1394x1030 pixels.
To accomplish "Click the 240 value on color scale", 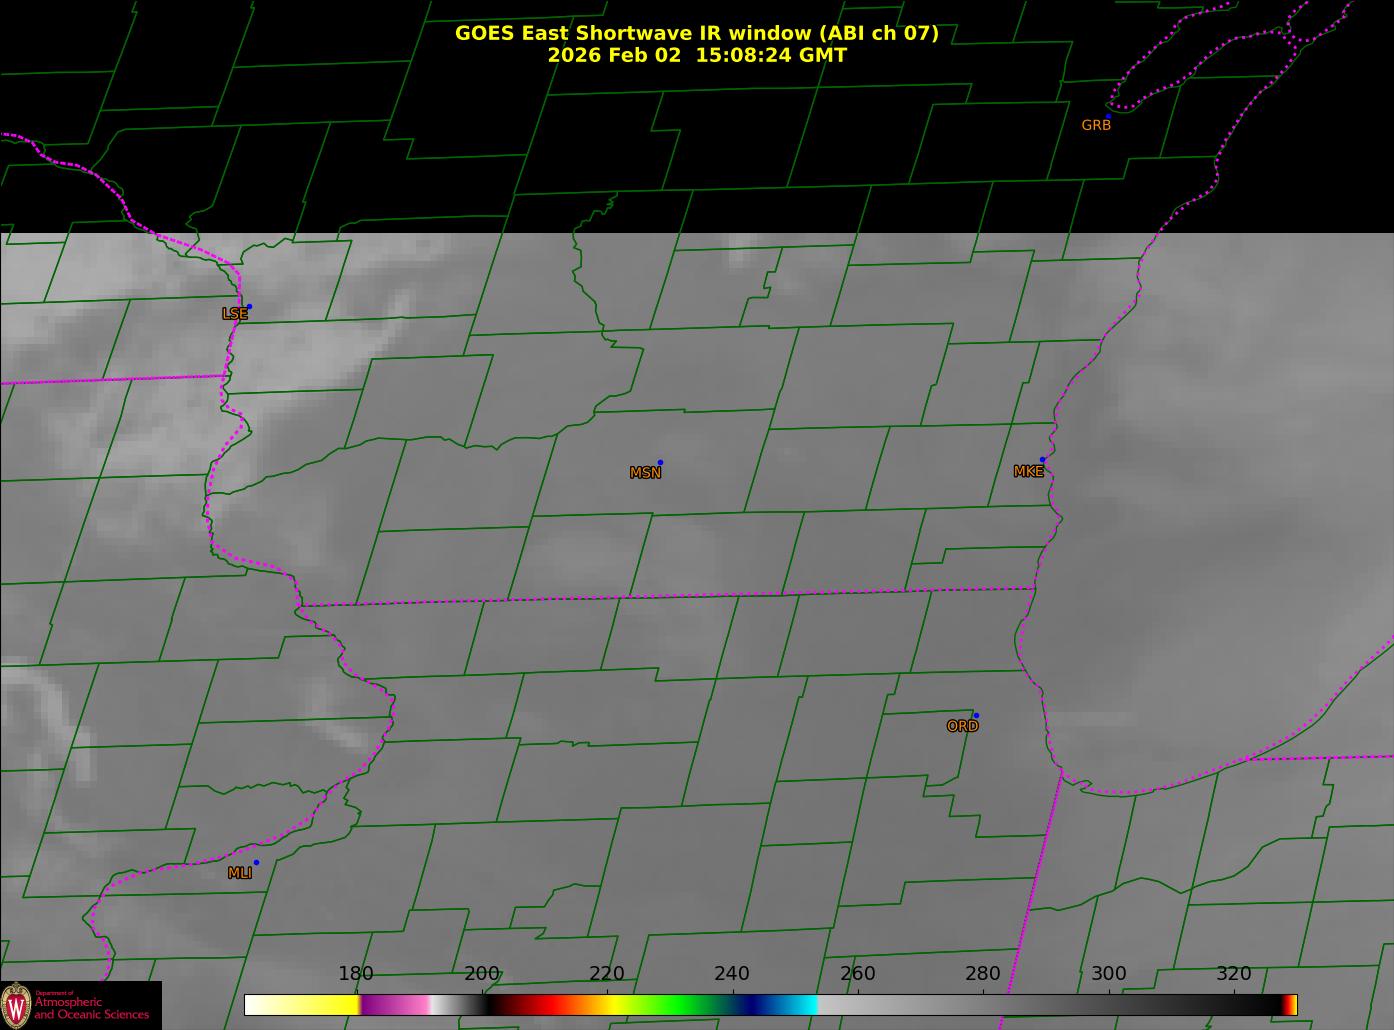I will [x=732, y=974].
